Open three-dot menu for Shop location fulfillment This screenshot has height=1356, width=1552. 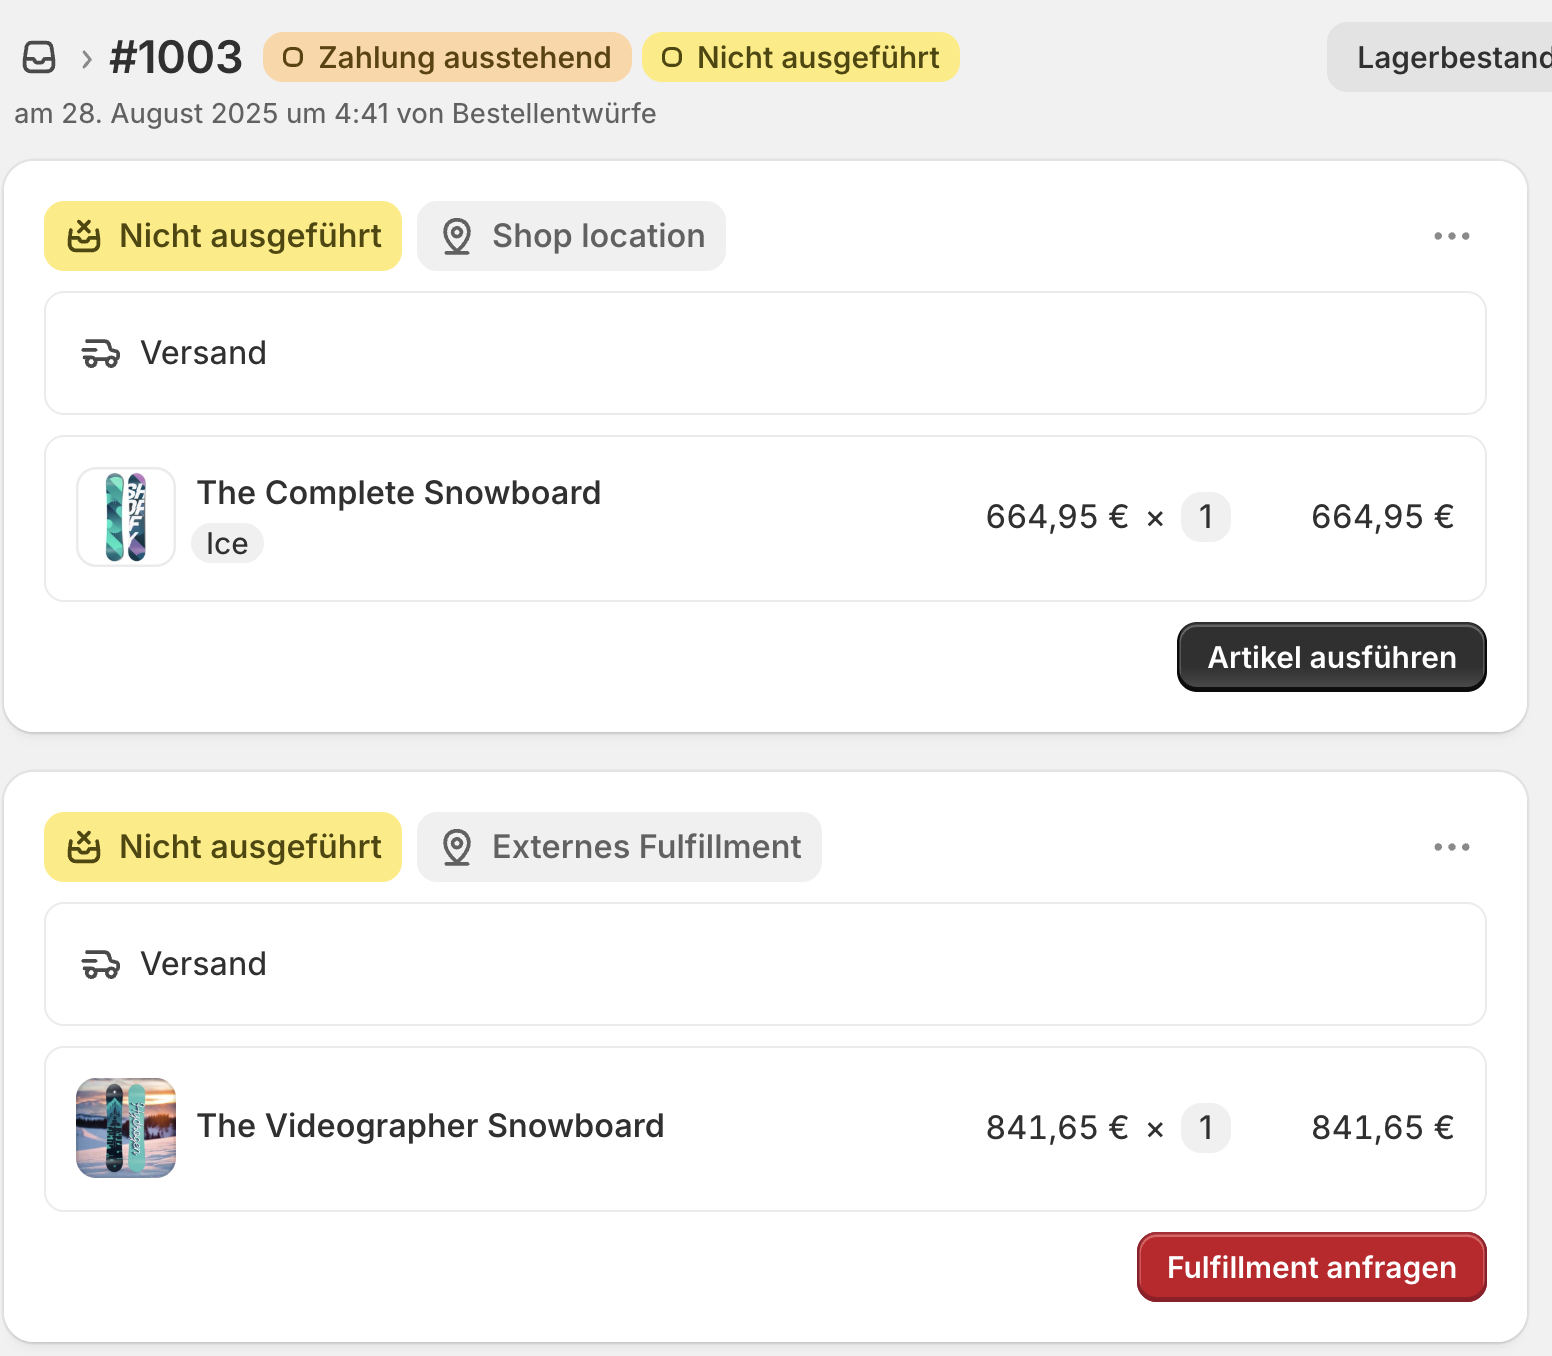tap(1451, 236)
